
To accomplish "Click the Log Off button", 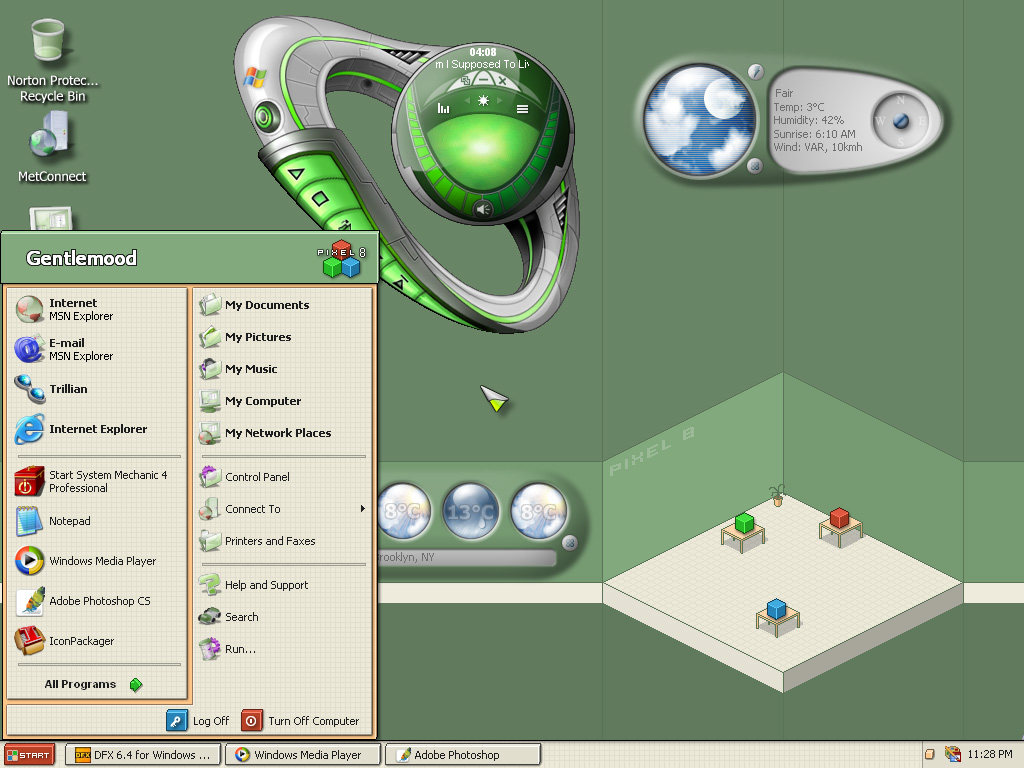I will [198, 720].
